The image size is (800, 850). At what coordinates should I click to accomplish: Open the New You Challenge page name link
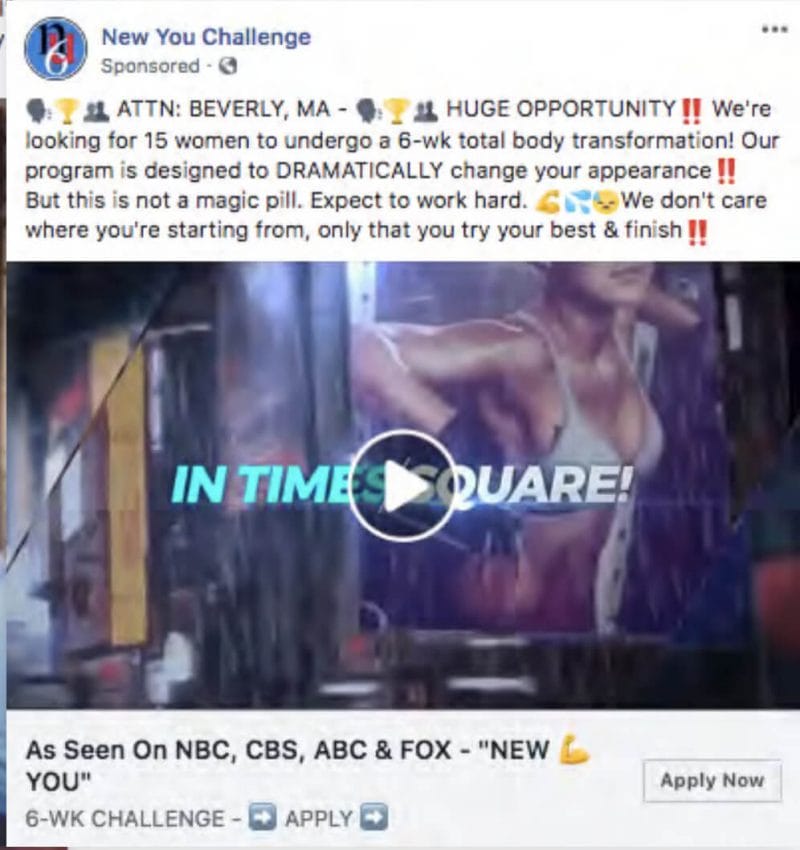click(207, 37)
